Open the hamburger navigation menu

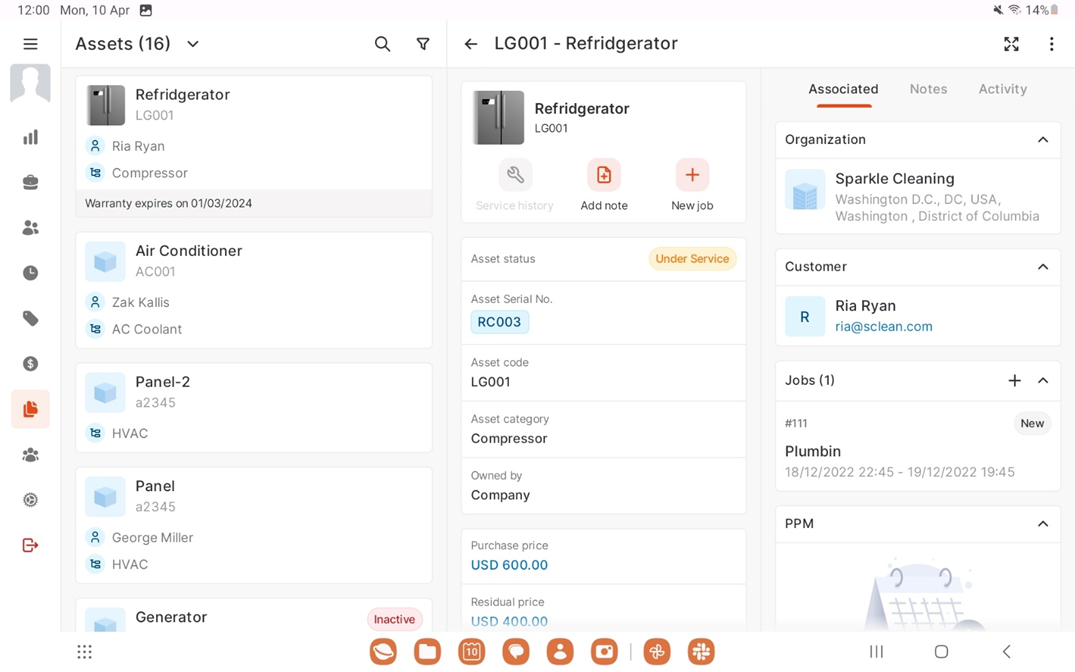coord(30,44)
